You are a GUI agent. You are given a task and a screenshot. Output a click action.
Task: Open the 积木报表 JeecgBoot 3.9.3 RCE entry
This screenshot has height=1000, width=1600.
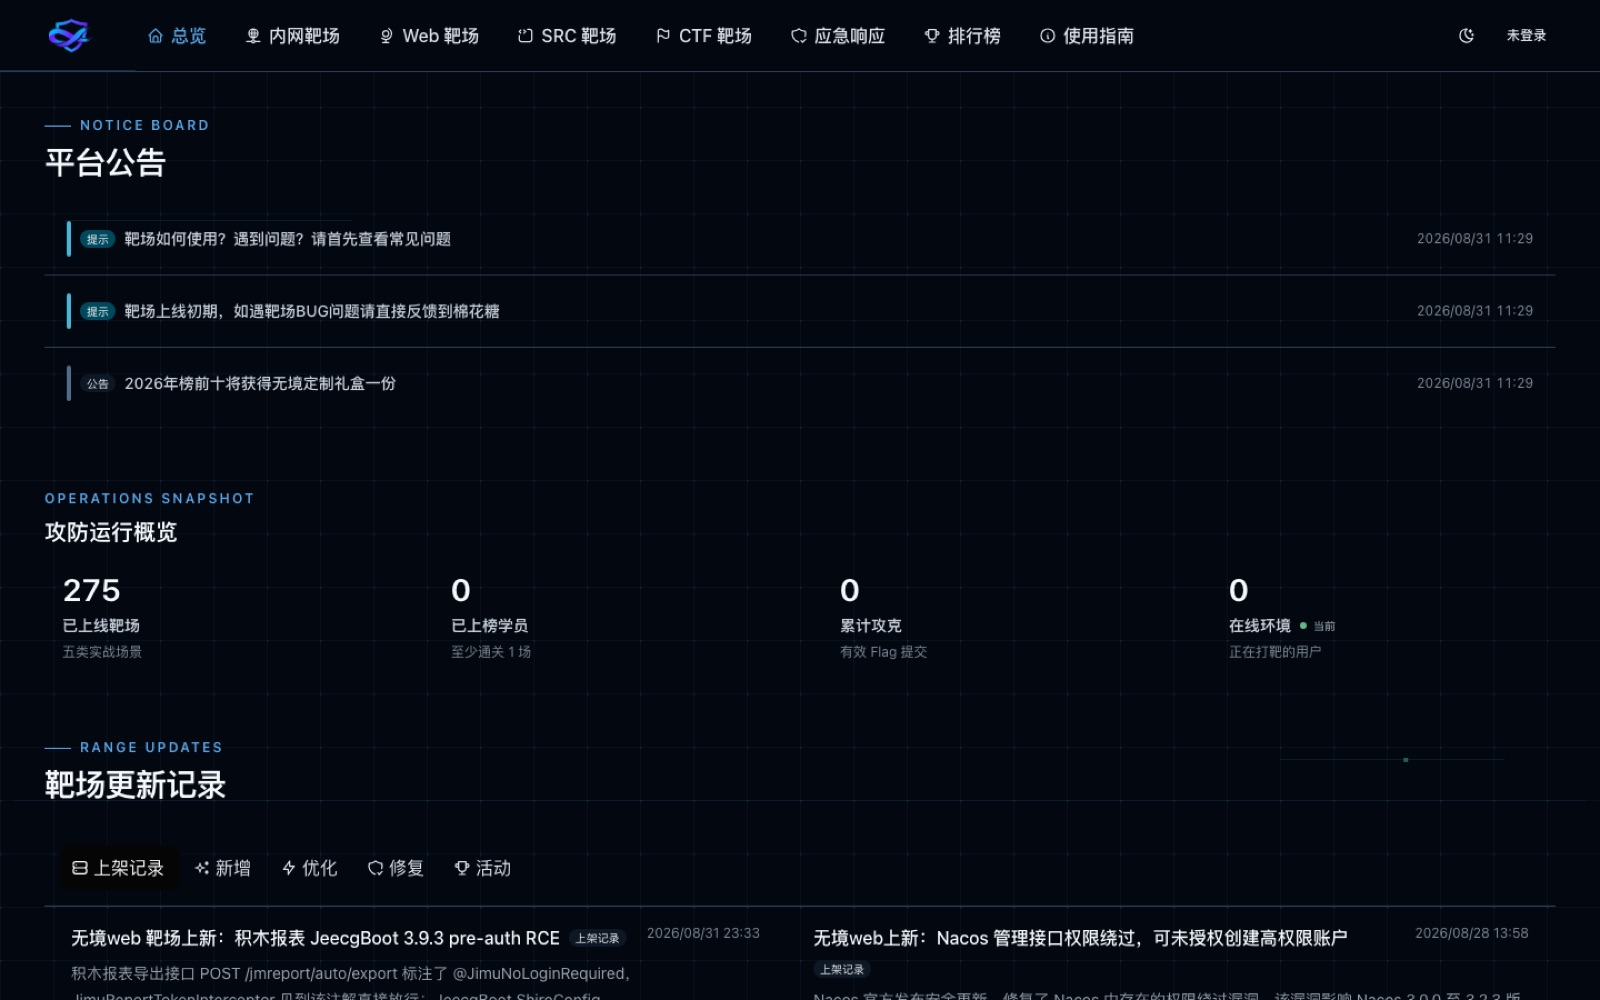point(315,938)
